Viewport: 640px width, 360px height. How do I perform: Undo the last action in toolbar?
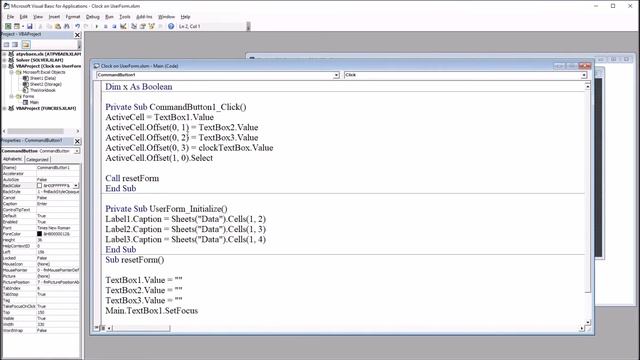78,26
